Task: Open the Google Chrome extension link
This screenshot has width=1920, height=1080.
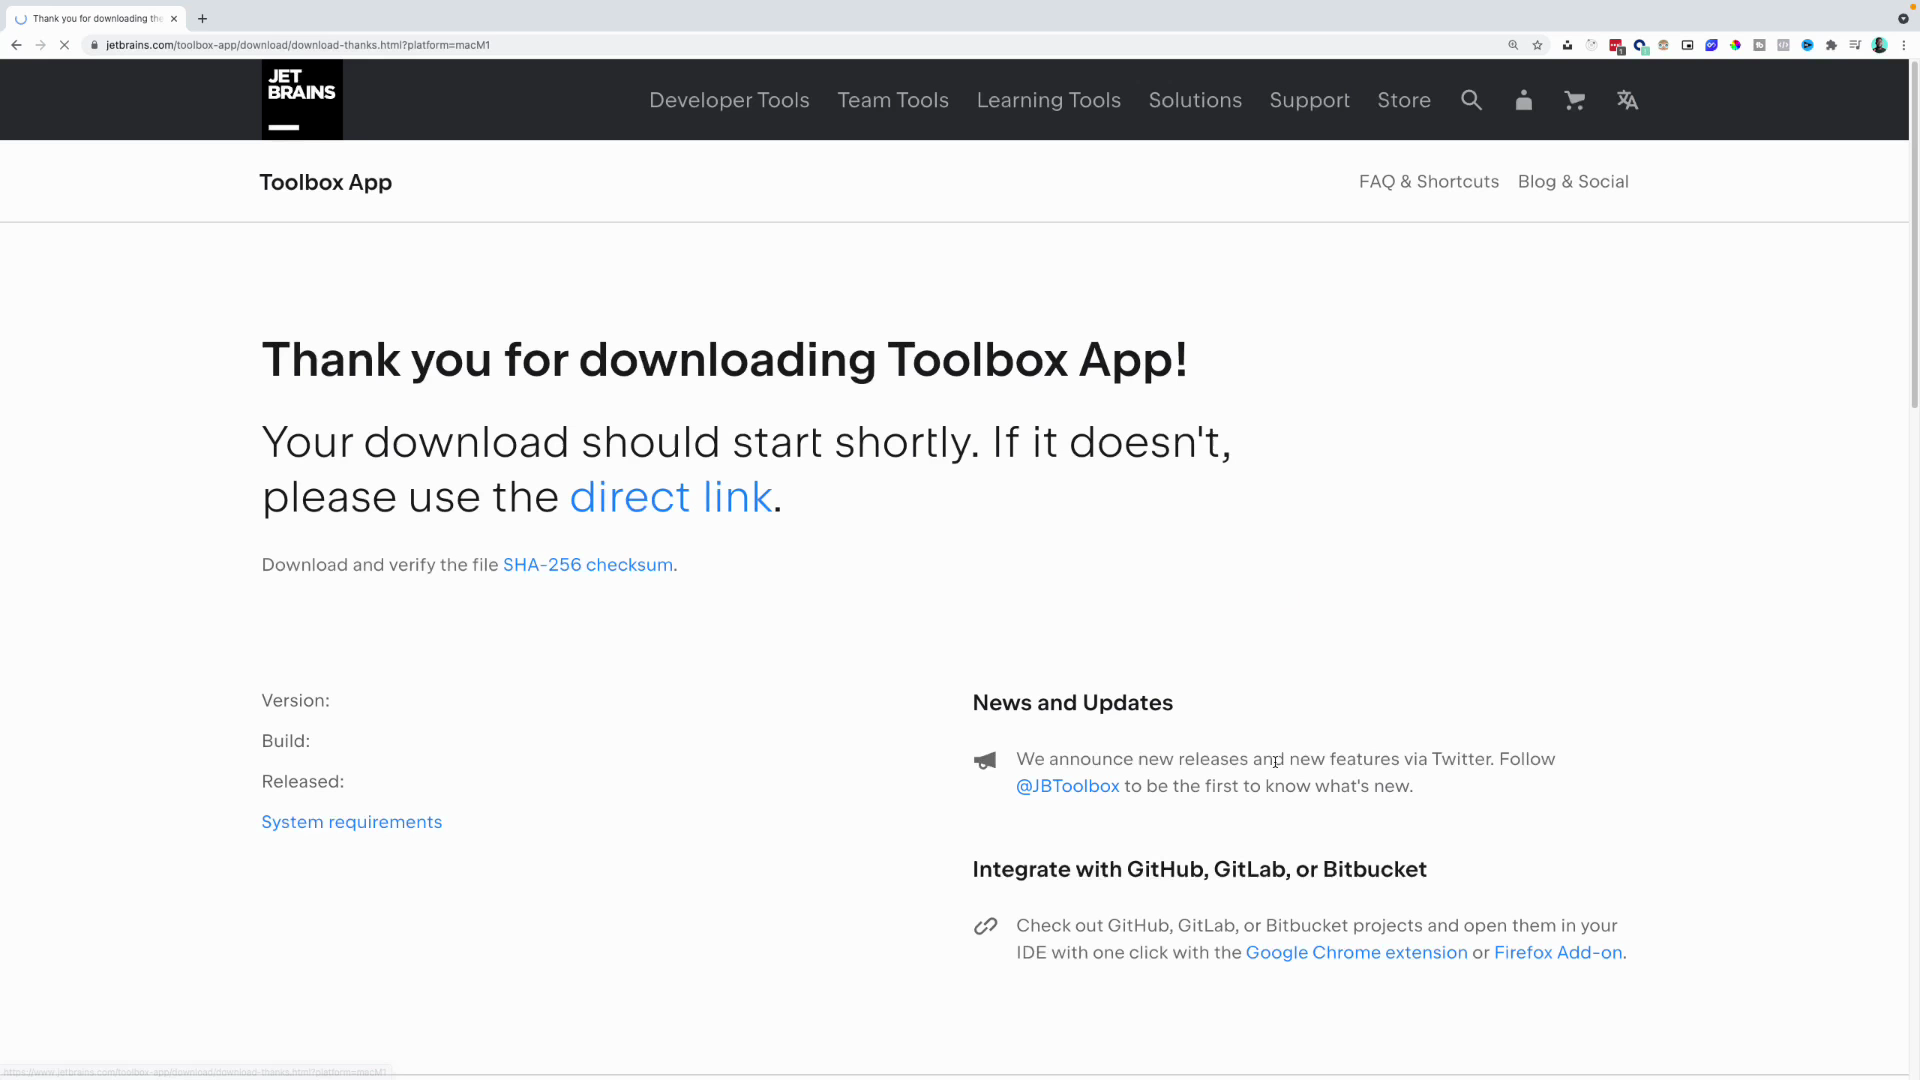Action: 1357,953
